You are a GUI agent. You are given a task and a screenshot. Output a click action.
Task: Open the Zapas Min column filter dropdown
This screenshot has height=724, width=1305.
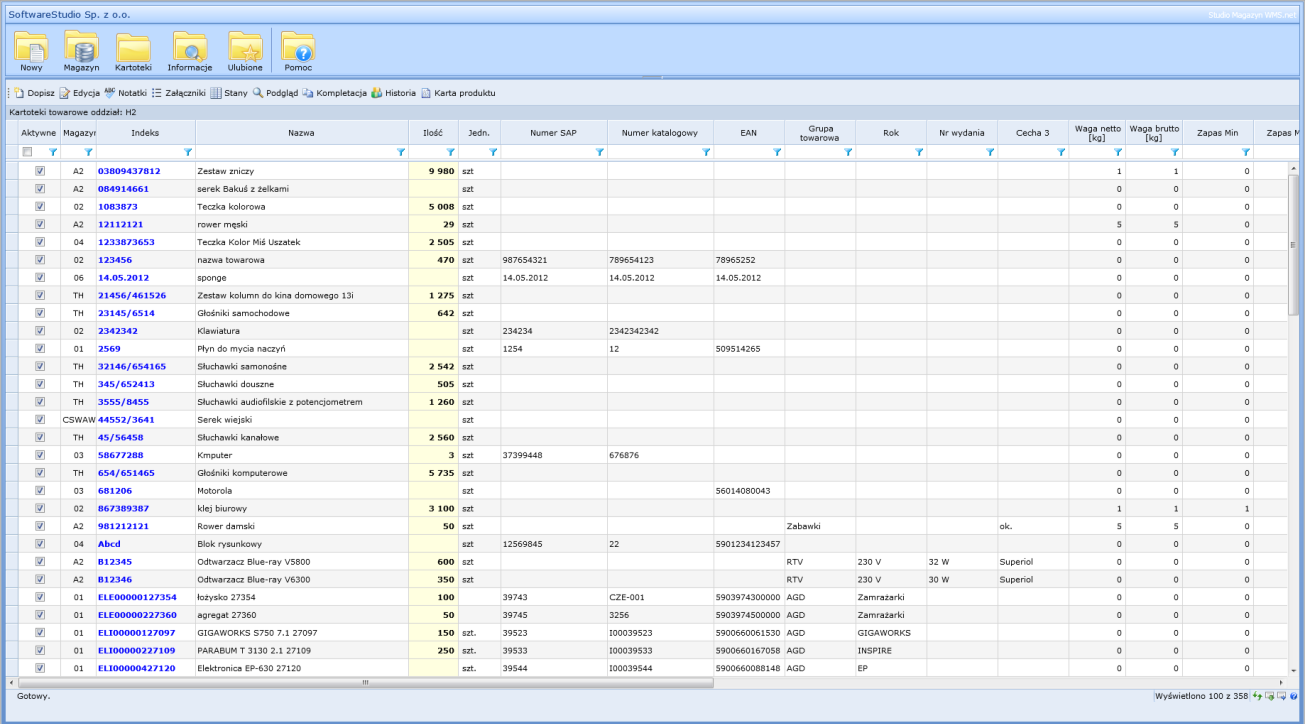pyautogui.click(x=1246, y=152)
